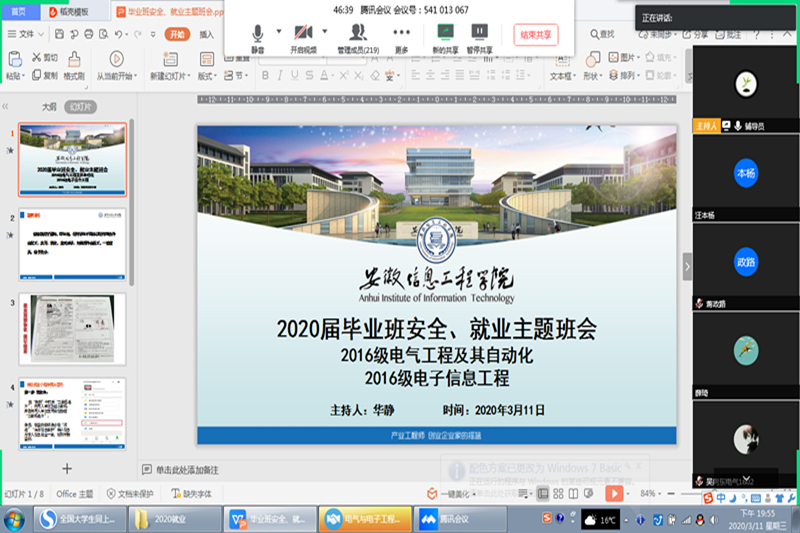Open the manage members panel
Viewport: 800px width, 533px height.
pos(357,33)
